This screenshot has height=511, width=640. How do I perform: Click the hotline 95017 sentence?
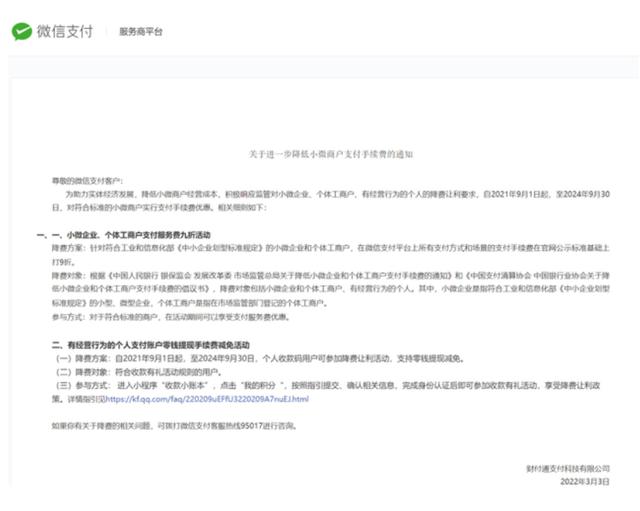pyautogui.click(x=174, y=426)
